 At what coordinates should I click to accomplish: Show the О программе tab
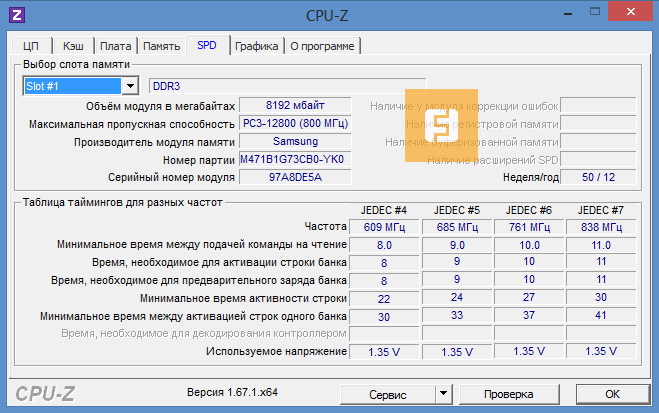click(x=322, y=45)
